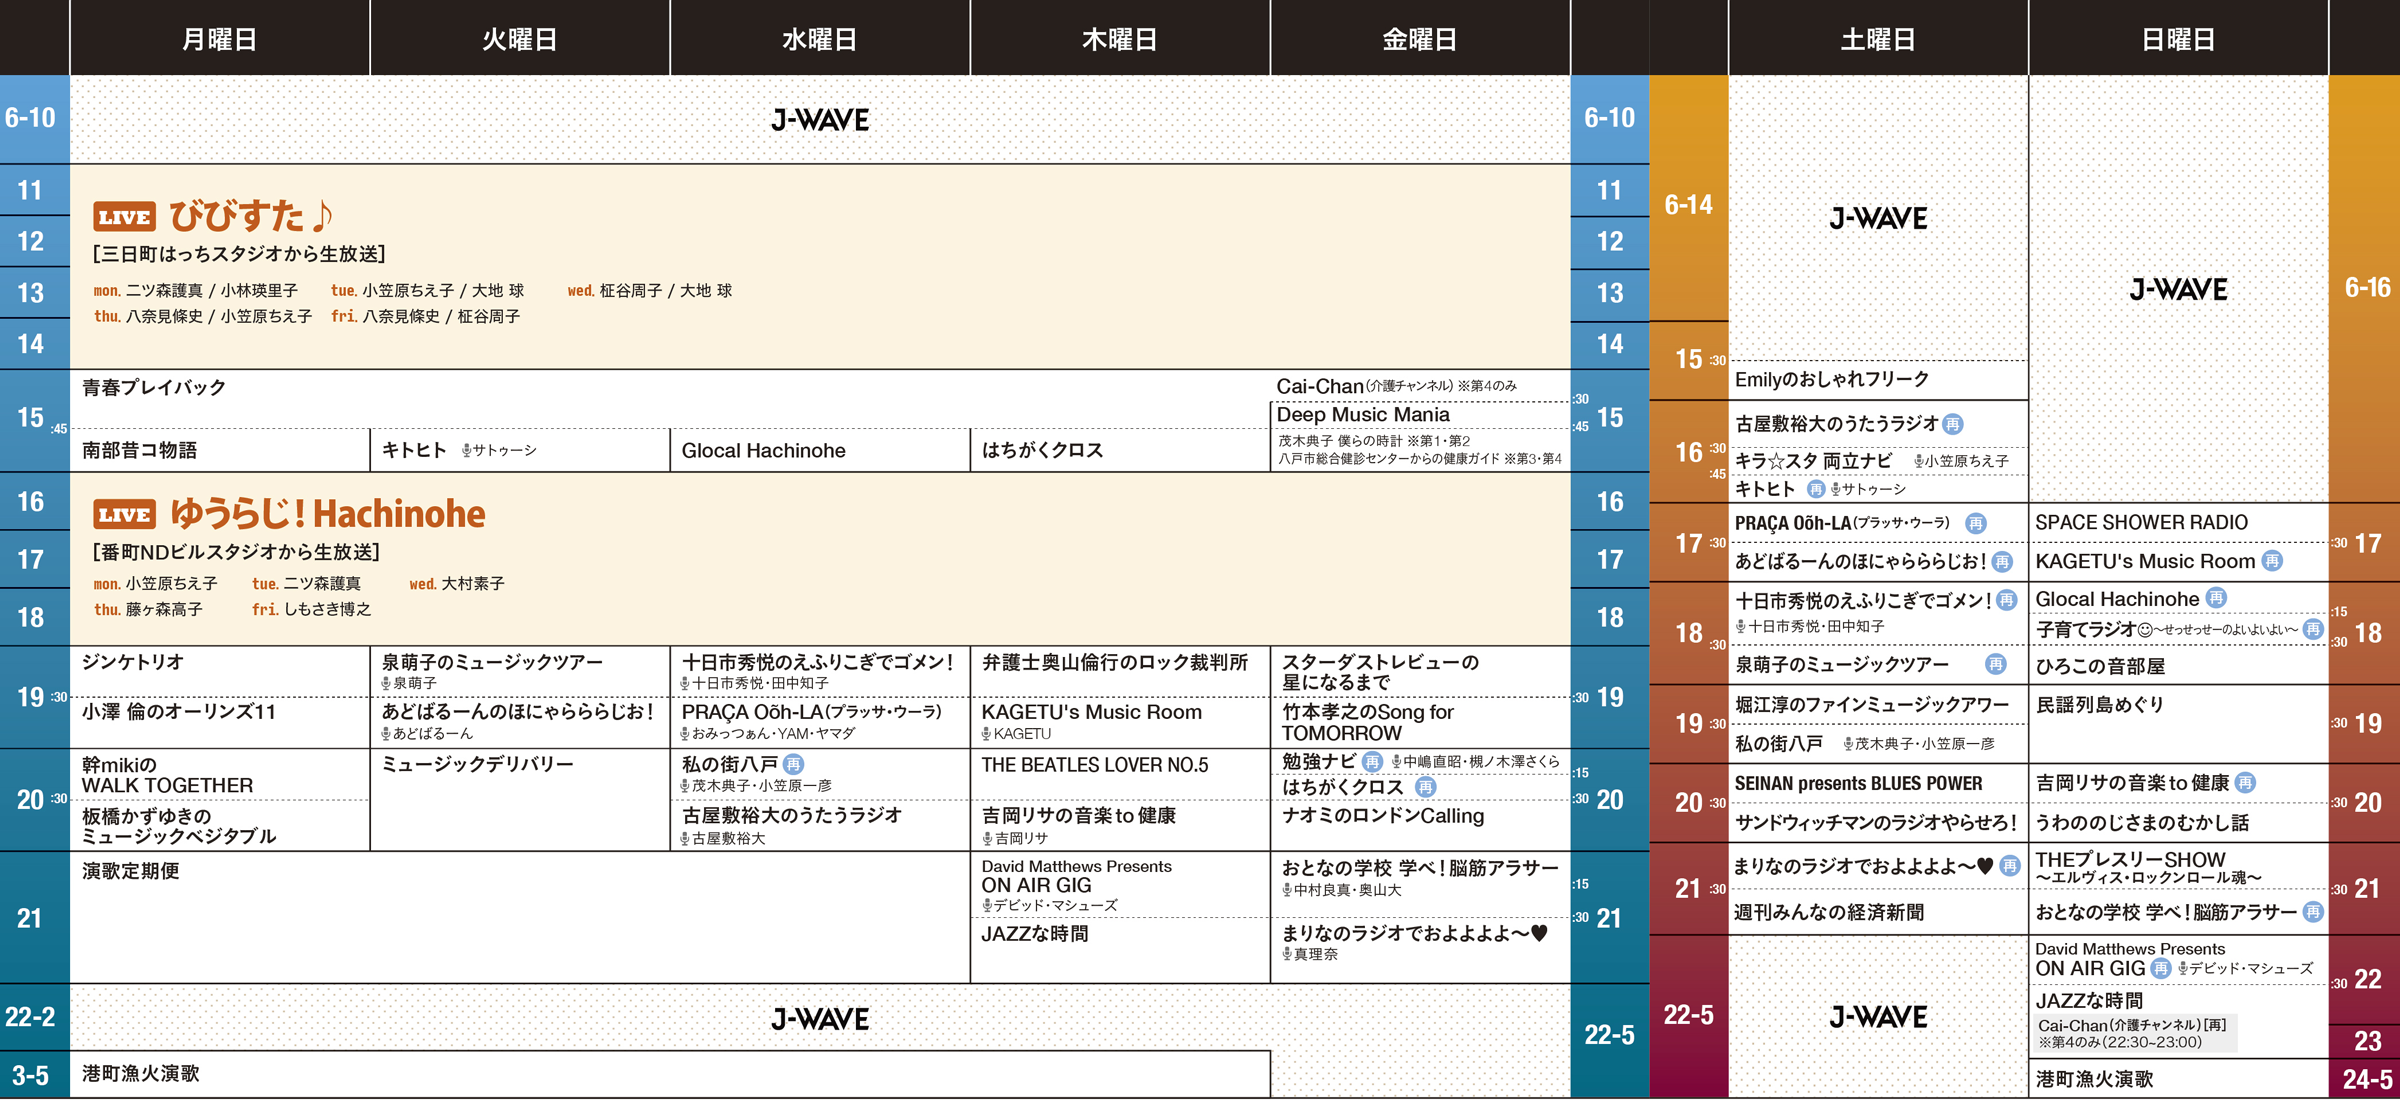Viewport: 2400px width, 1100px height.
Task: Select the 日曜日 column header
Action: (x=2178, y=38)
